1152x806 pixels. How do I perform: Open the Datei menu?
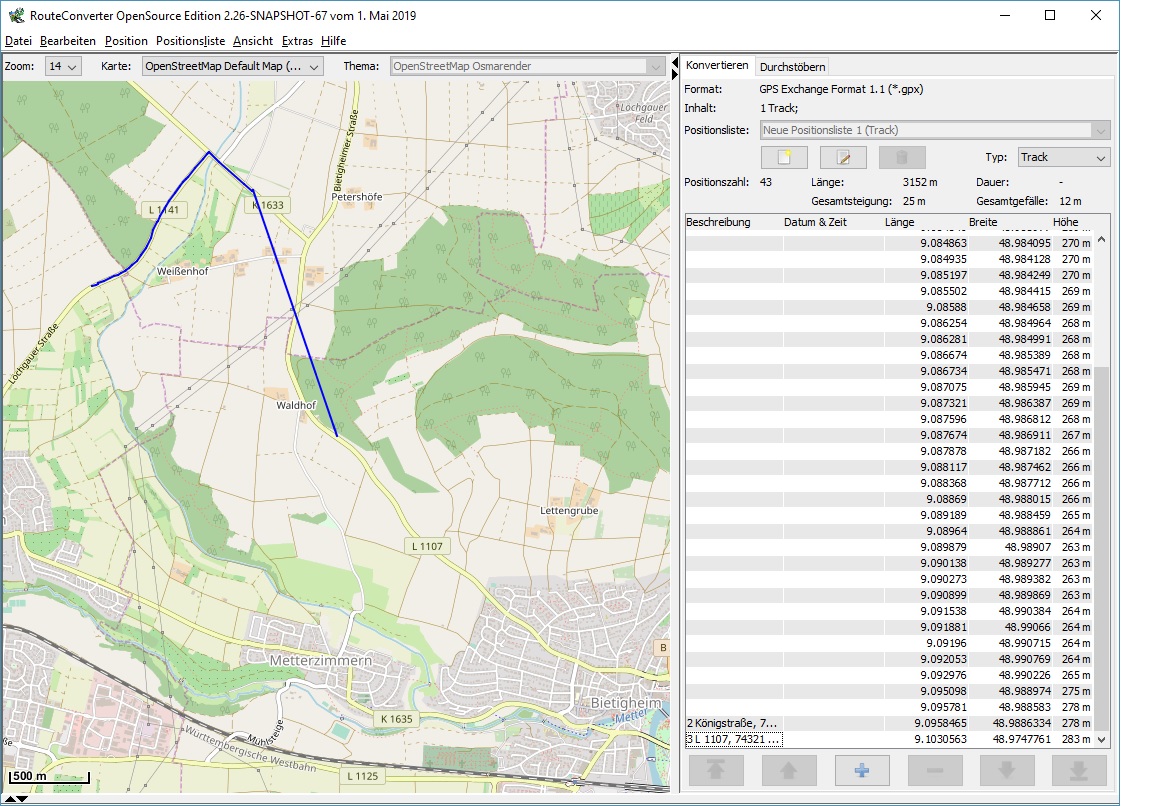pyautogui.click(x=18, y=41)
